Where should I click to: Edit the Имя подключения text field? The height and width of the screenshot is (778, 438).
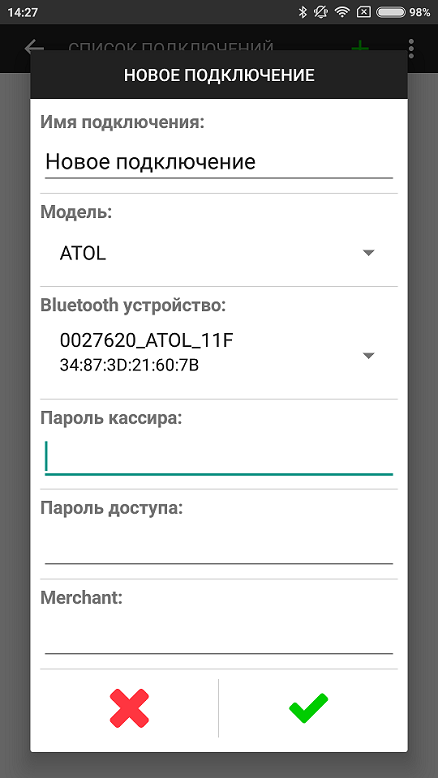[x=219, y=163]
